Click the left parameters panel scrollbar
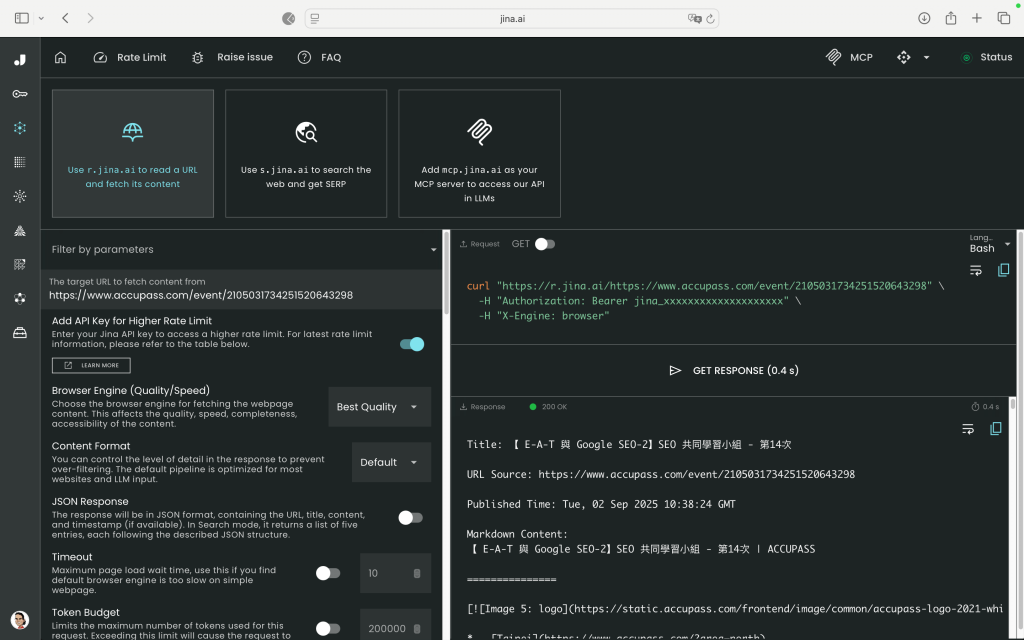Viewport: 1024px width, 640px height. [x=446, y=274]
